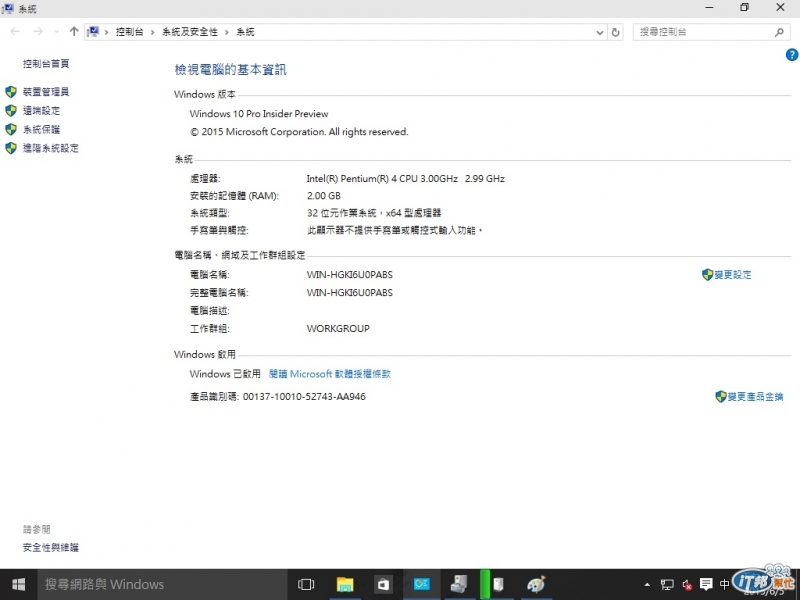Select 系統 breadcrumb in address bar
This screenshot has height=600, width=800.
(x=245, y=32)
